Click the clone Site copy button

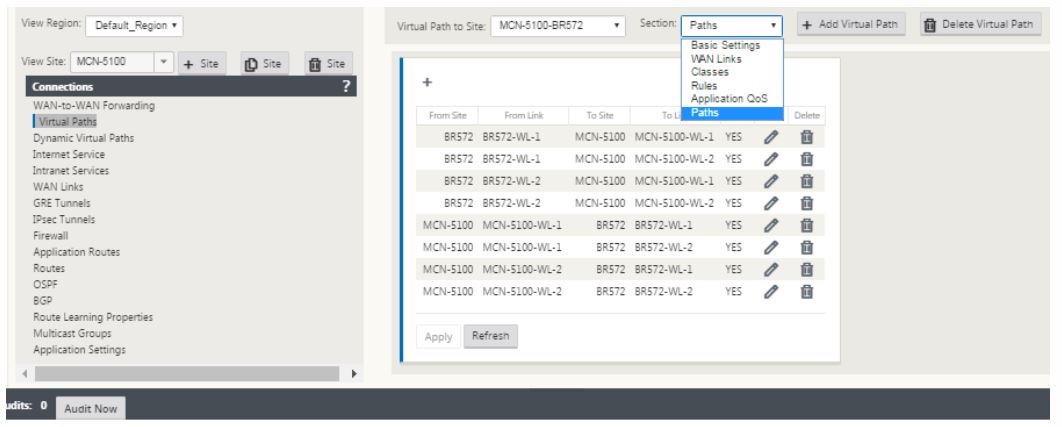pyautogui.click(x=264, y=64)
